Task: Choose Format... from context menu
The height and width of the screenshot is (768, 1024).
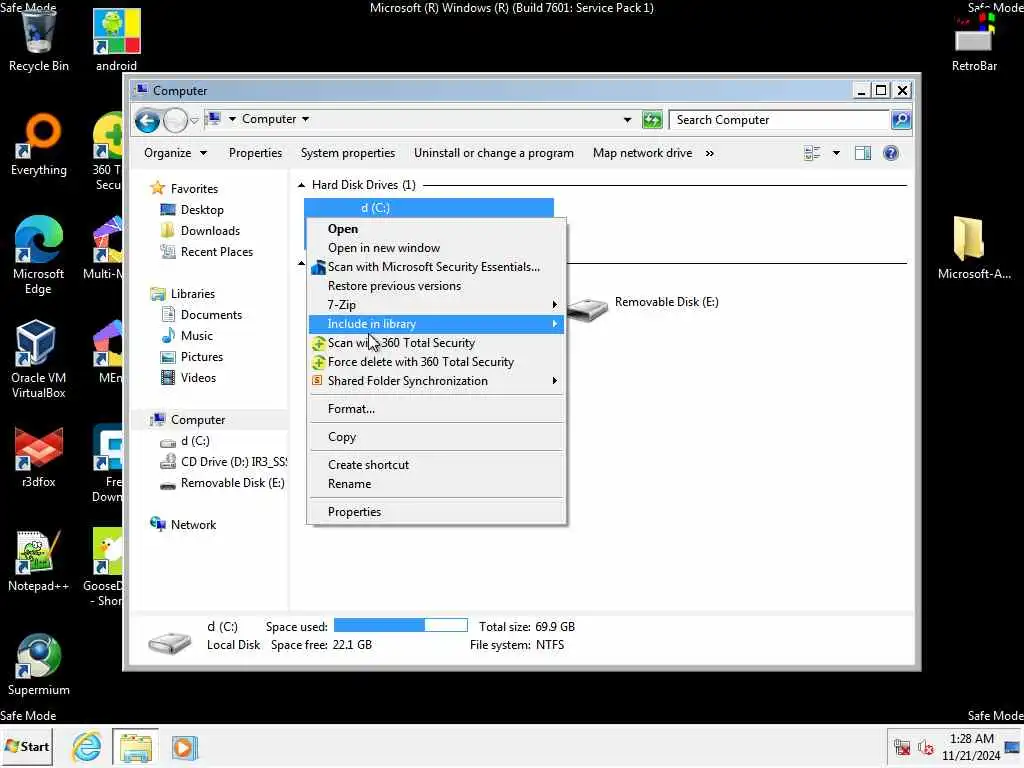Action: 436,409
